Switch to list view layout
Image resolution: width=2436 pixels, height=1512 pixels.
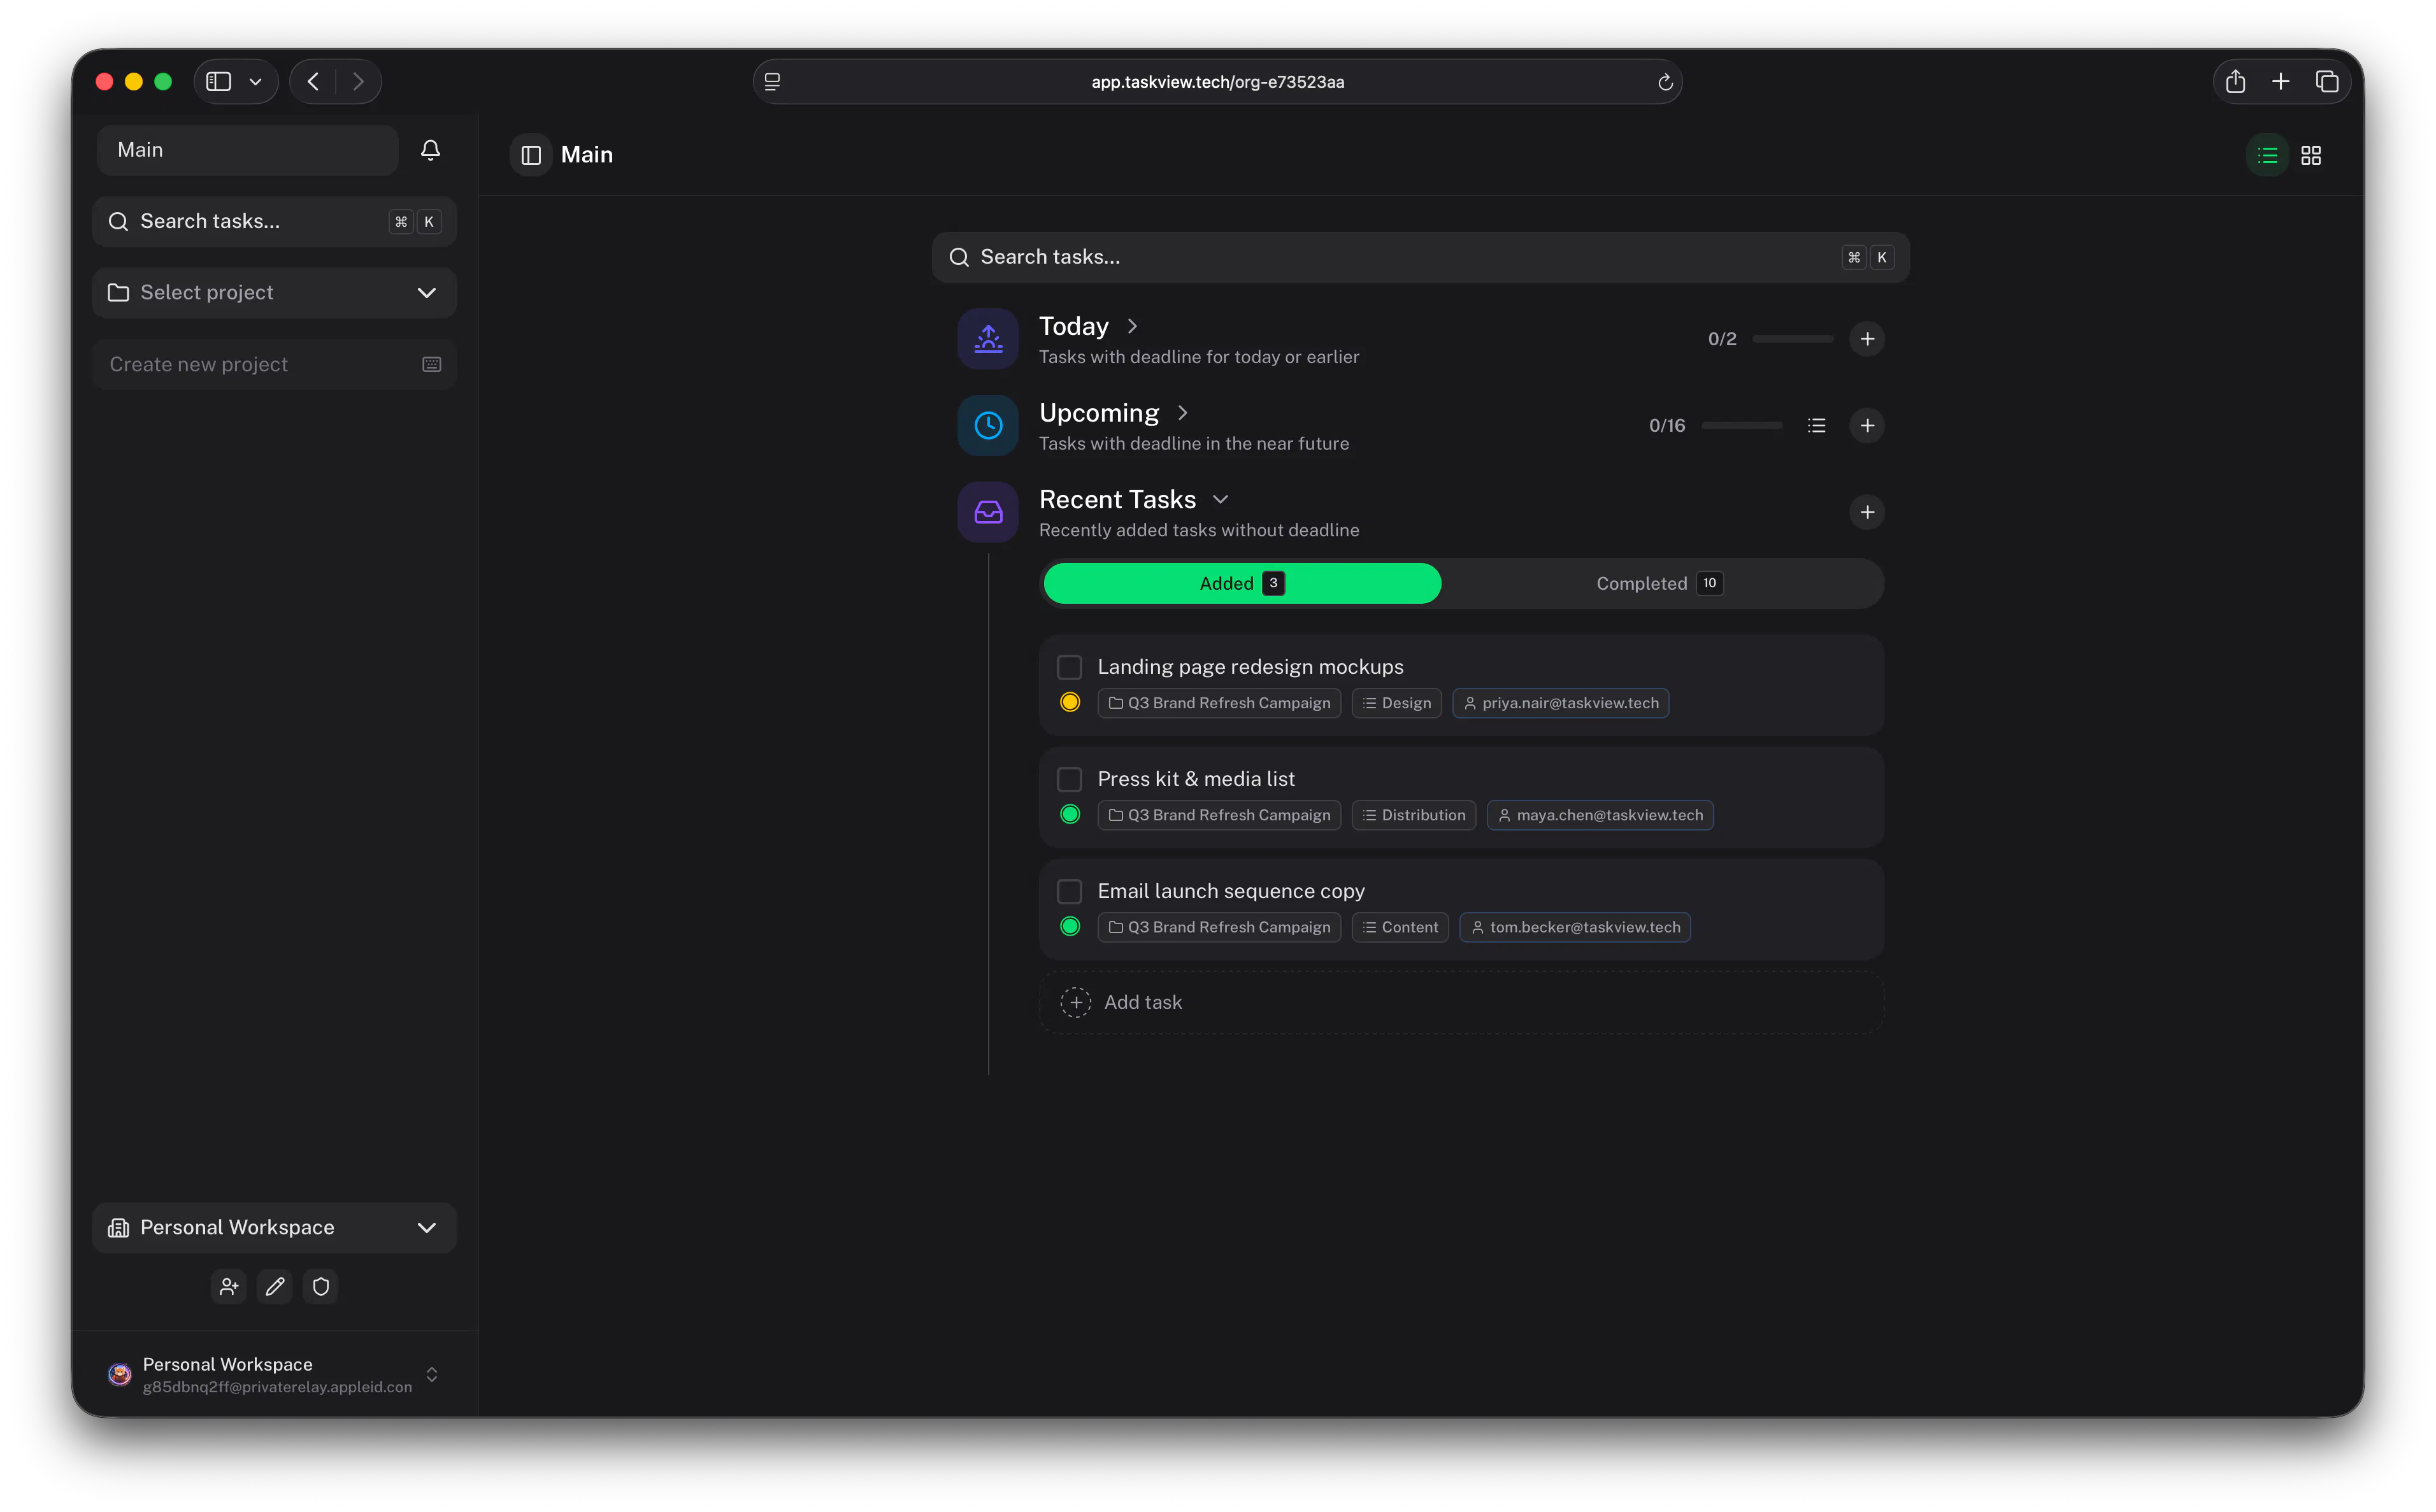pos(2267,155)
